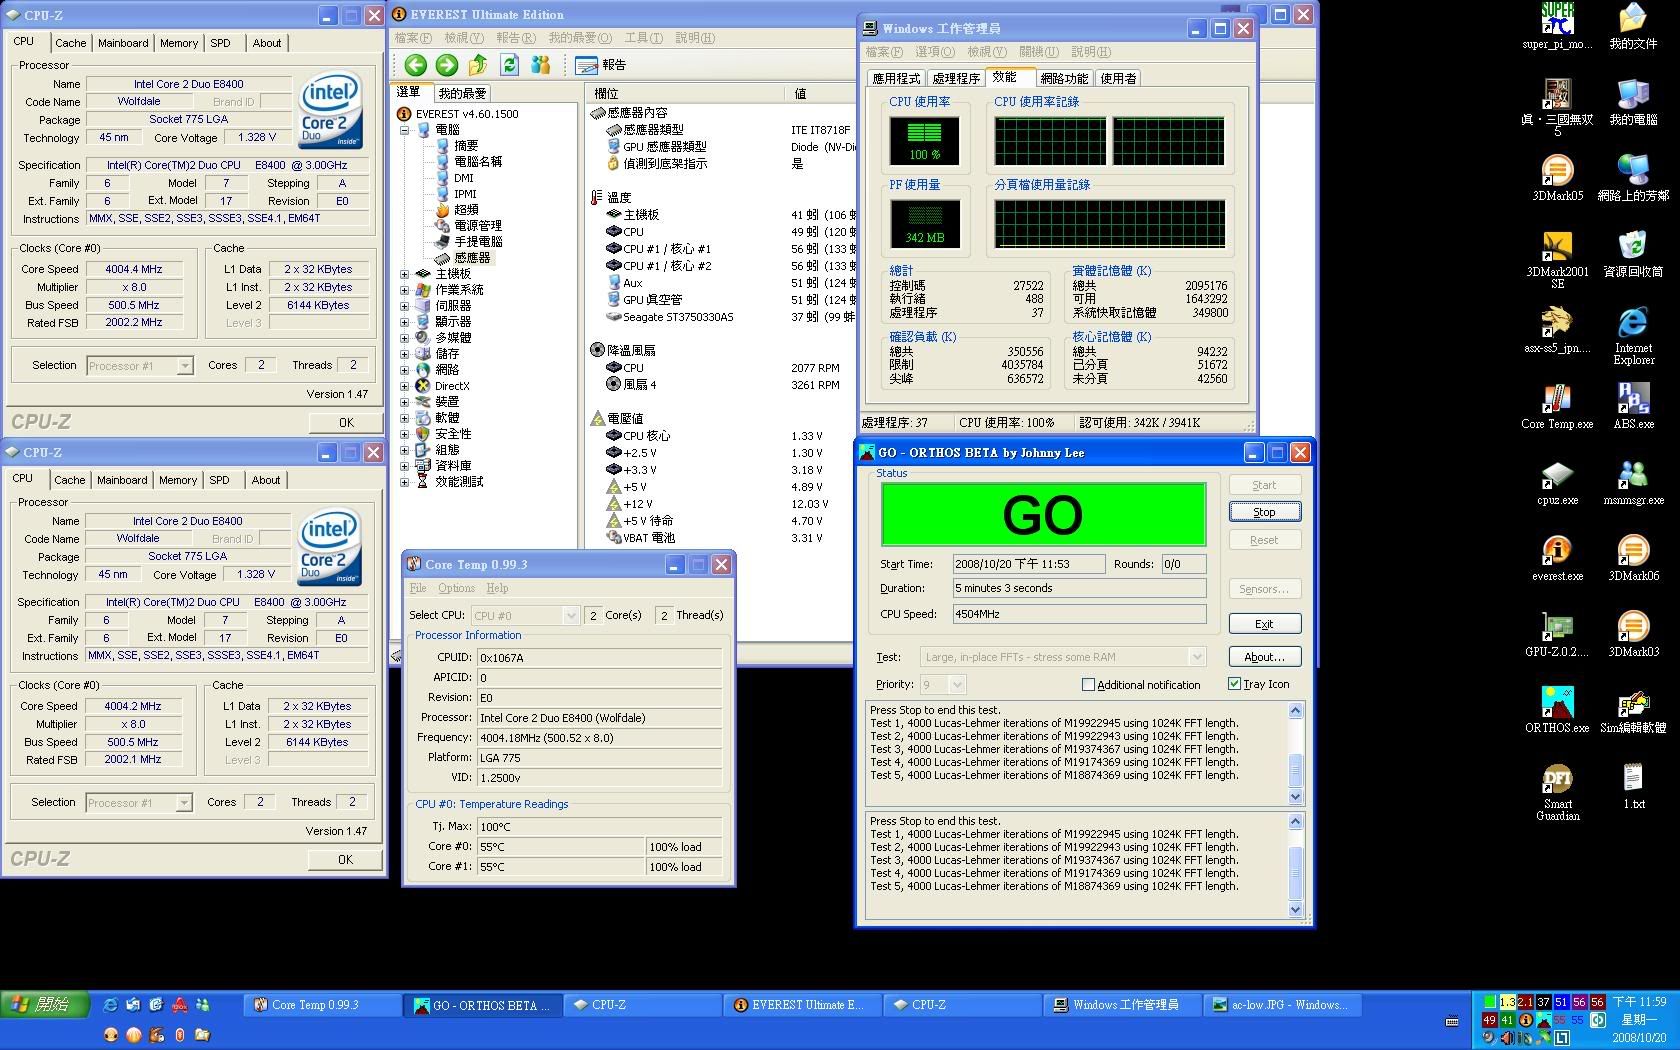Click Windows 工作管理員 taskbar button
This screenshot has height=1050, width=1680.
coord(1122,1005)
